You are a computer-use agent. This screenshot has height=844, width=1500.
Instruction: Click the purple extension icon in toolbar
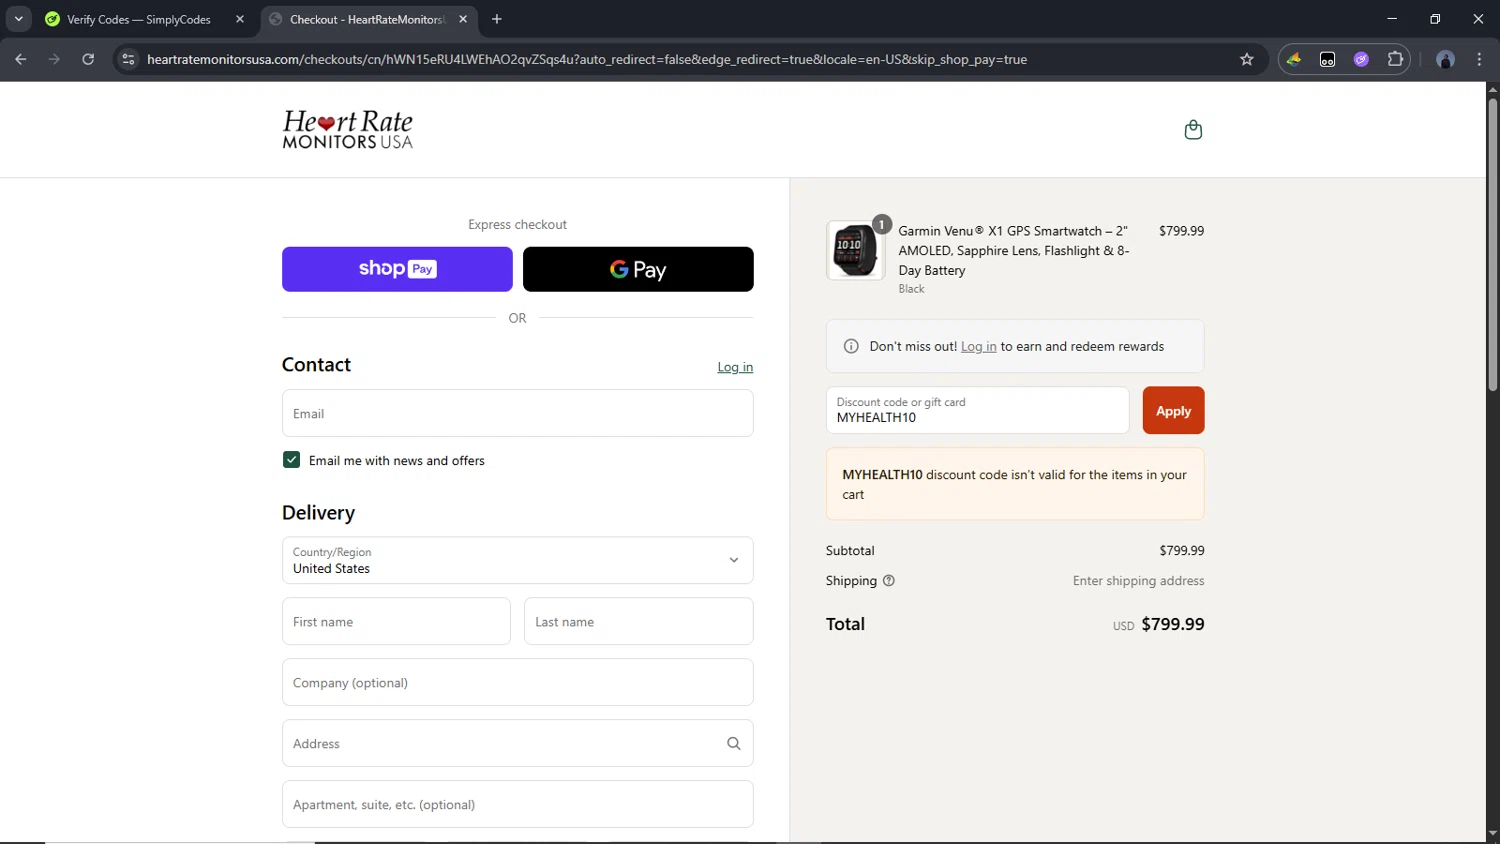click(1361, 59)
